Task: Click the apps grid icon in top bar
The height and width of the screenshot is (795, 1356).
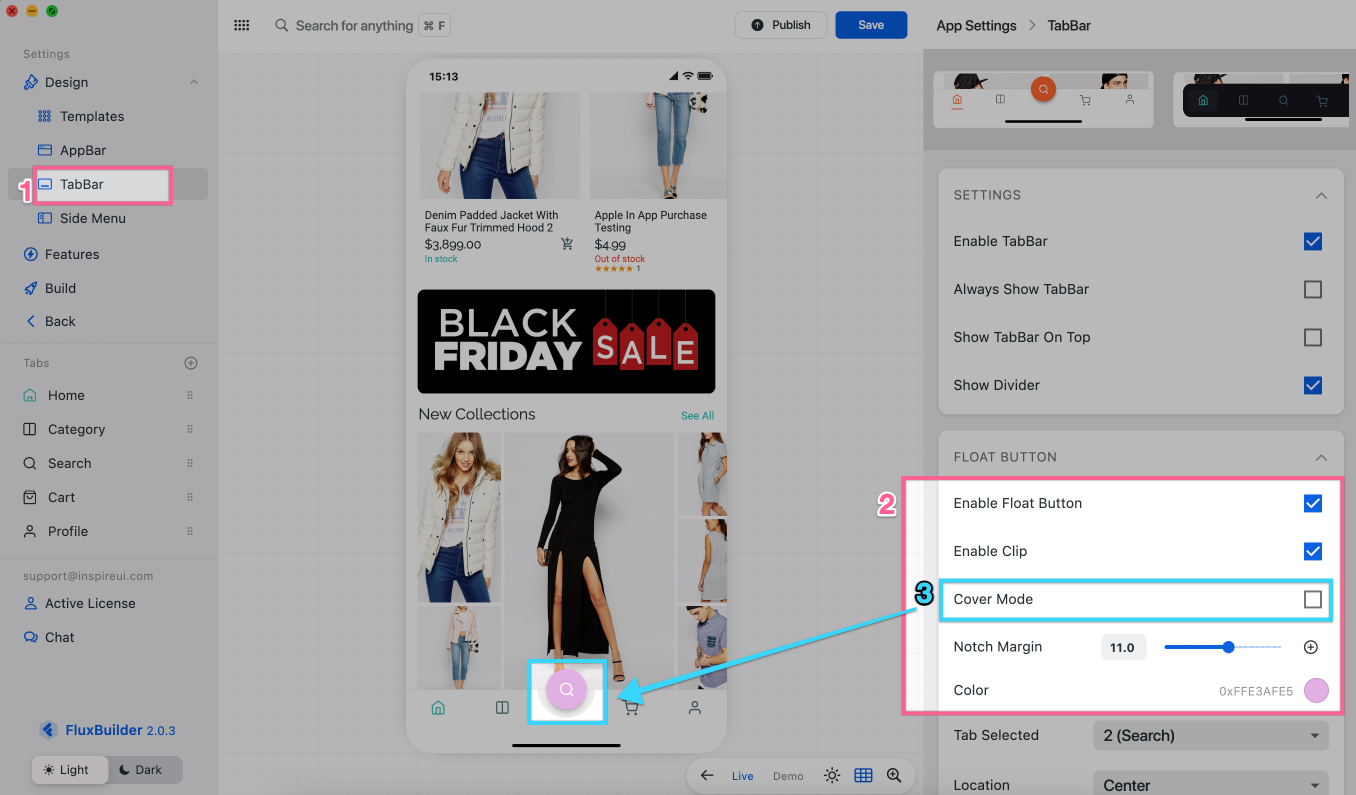Action: point(242,25)
